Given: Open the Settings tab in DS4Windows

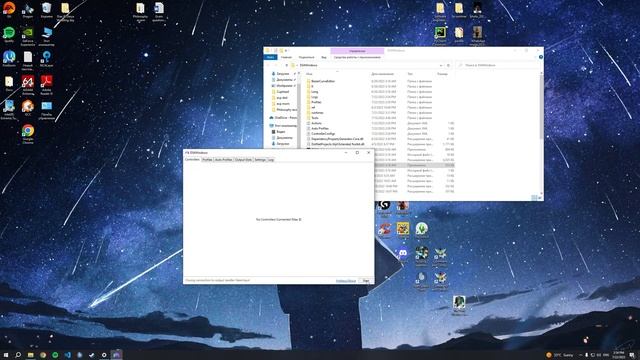Looking at the screenshot, I should pyautogui.click(x=260, y=160).
